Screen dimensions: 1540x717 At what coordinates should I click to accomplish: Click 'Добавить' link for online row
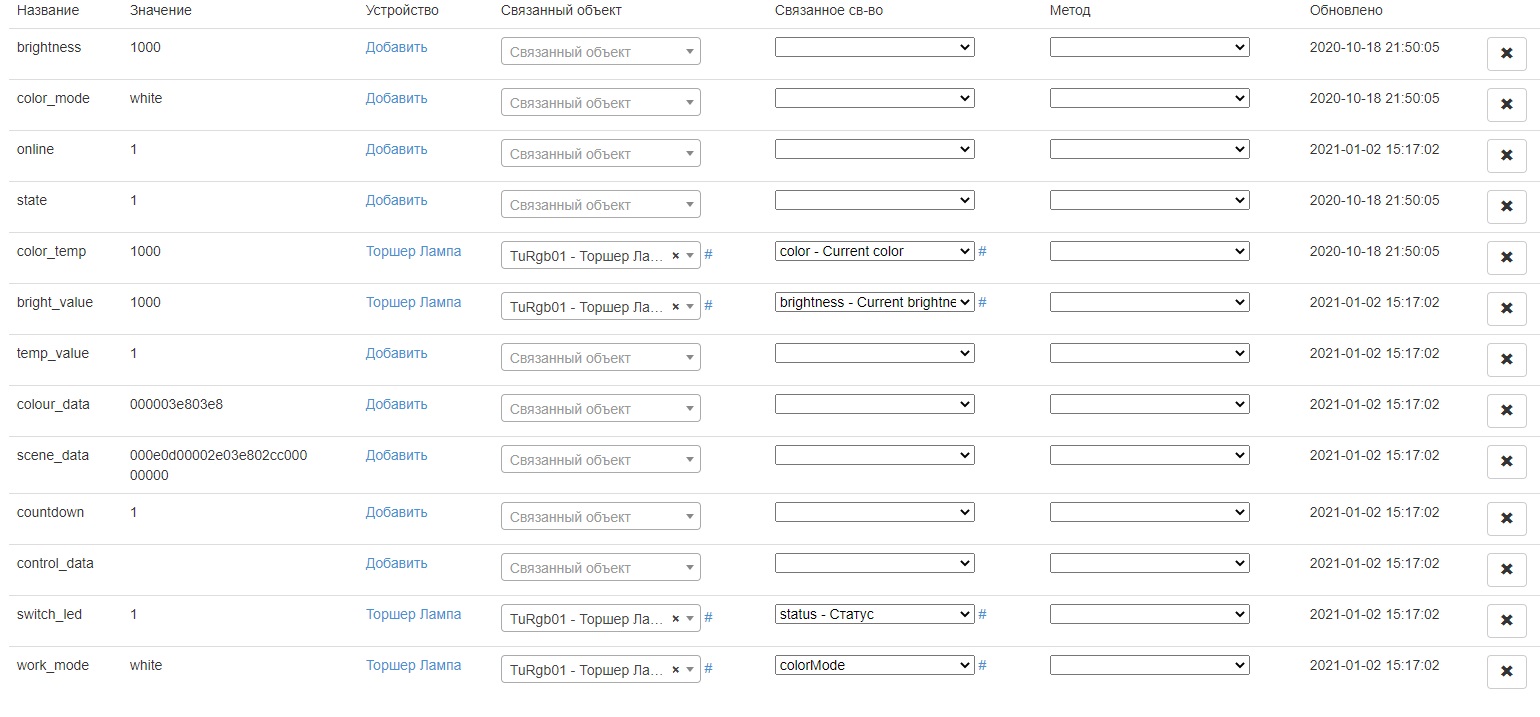(396, 149)
